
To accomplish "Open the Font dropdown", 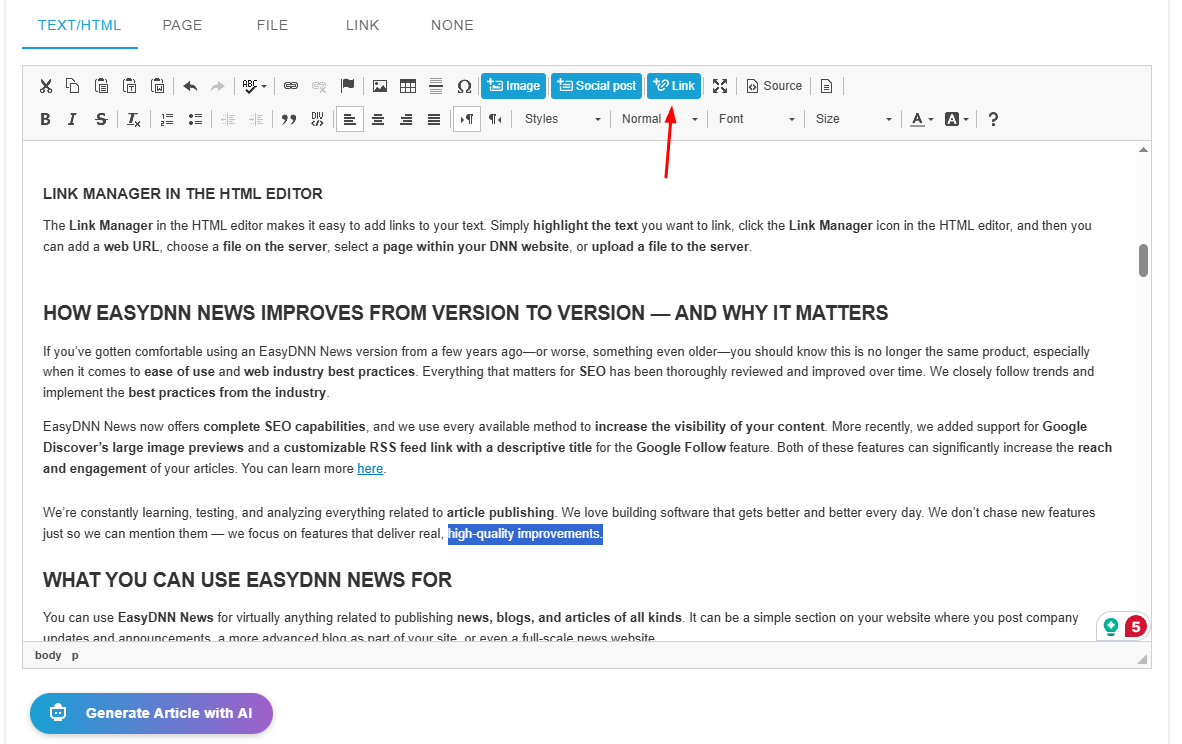I will coord(757,119).
